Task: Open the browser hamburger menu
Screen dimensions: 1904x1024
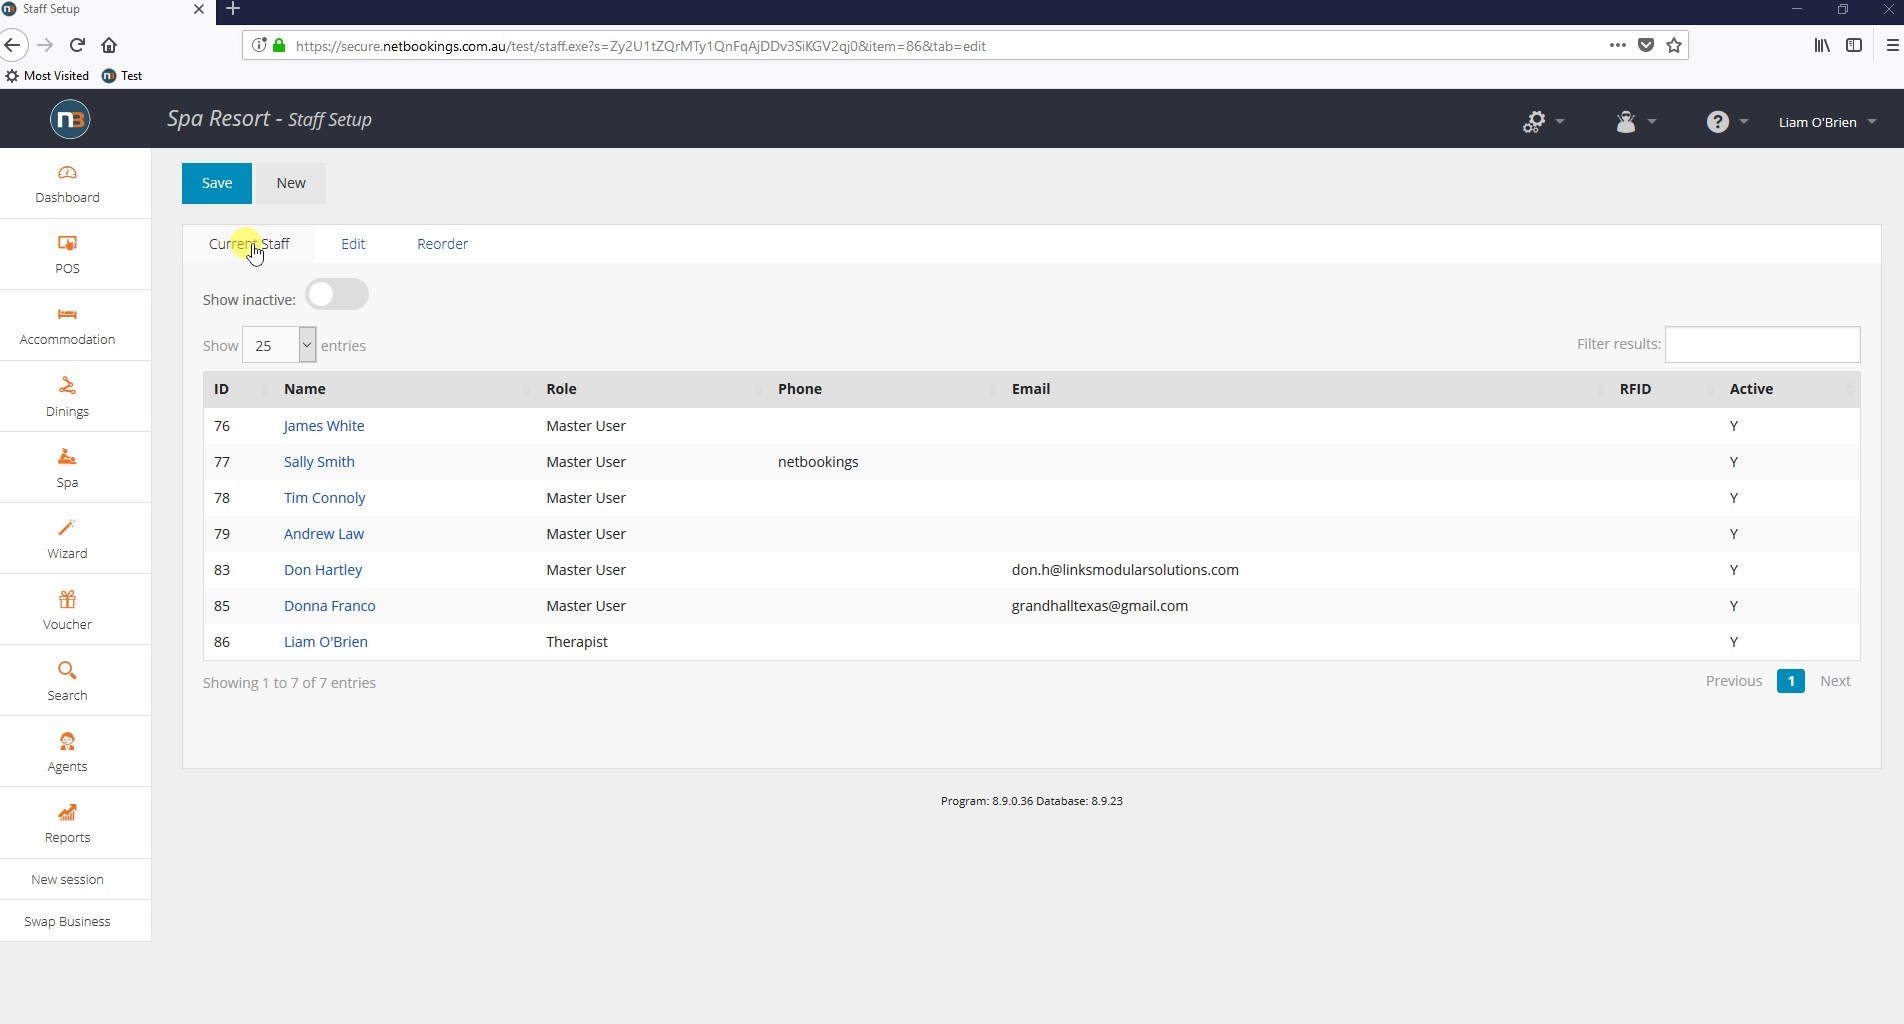Action: pos(1892,45)
